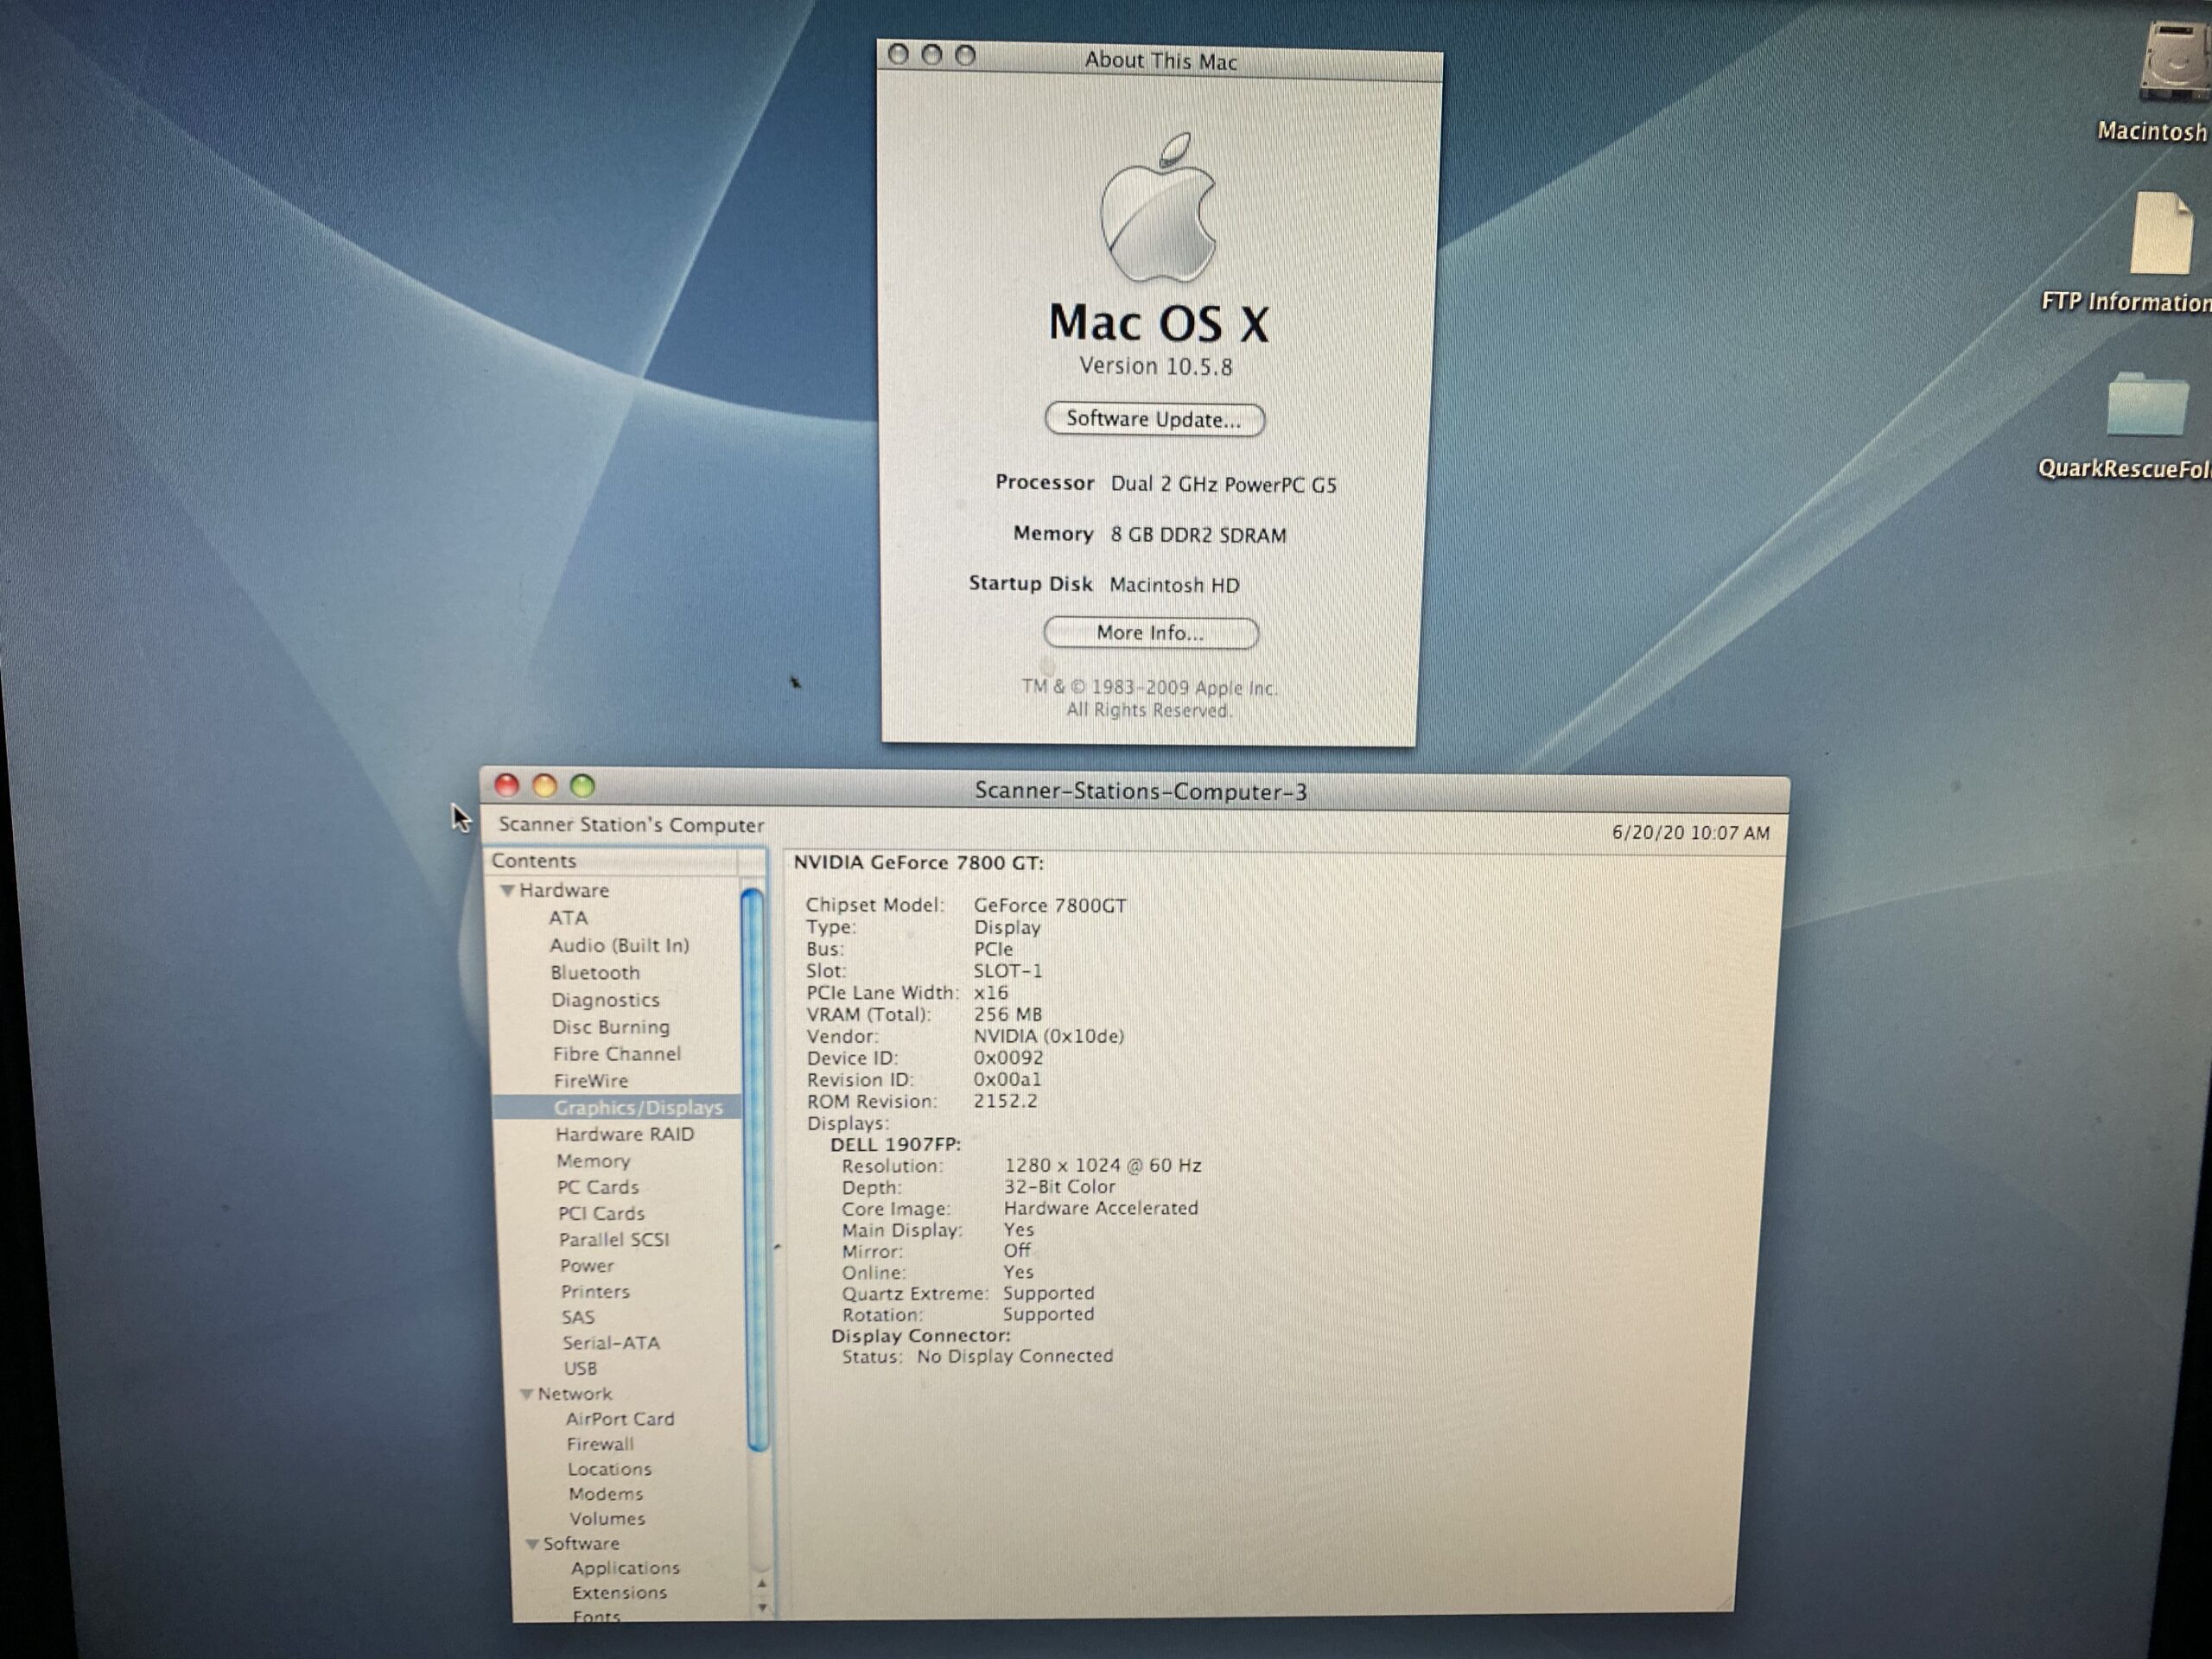The width and height of the screenshot is (2212, 1659).
Task: Click the No Display Connected status
Action: point(1015,1356)
